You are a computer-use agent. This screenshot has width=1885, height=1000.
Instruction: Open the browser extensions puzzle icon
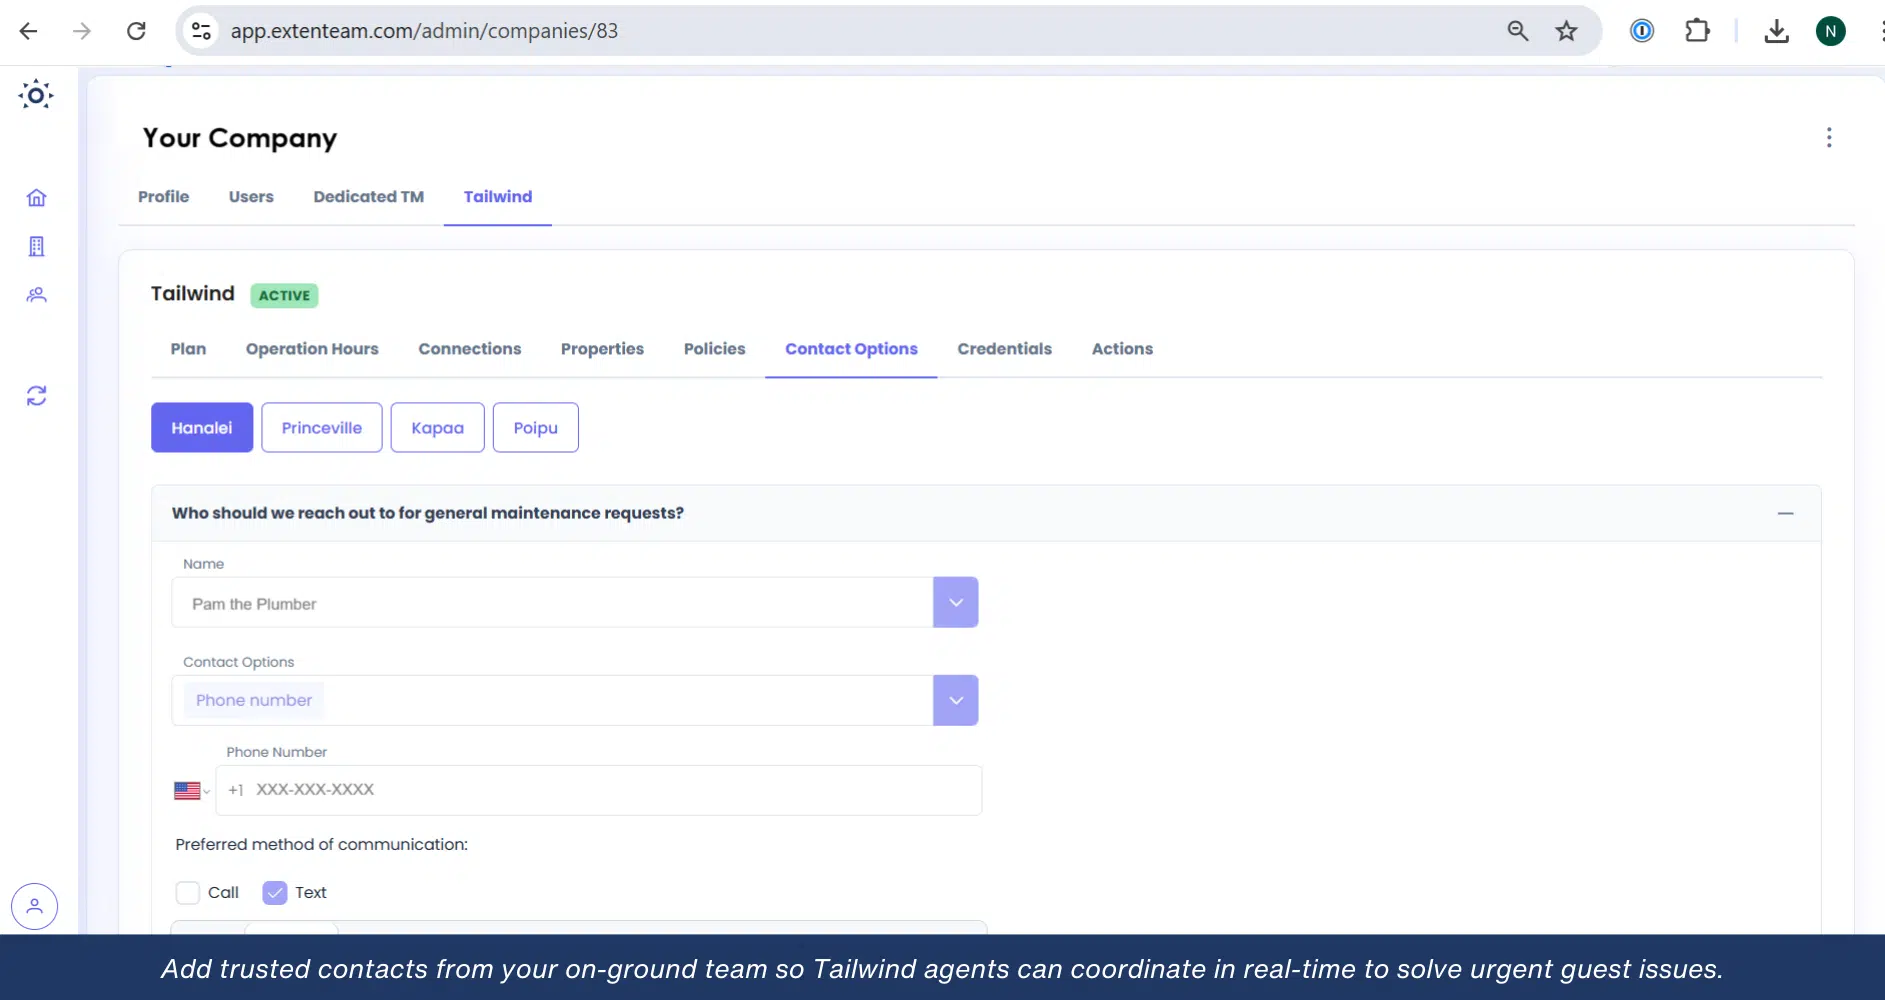[x=1697, y=31]
